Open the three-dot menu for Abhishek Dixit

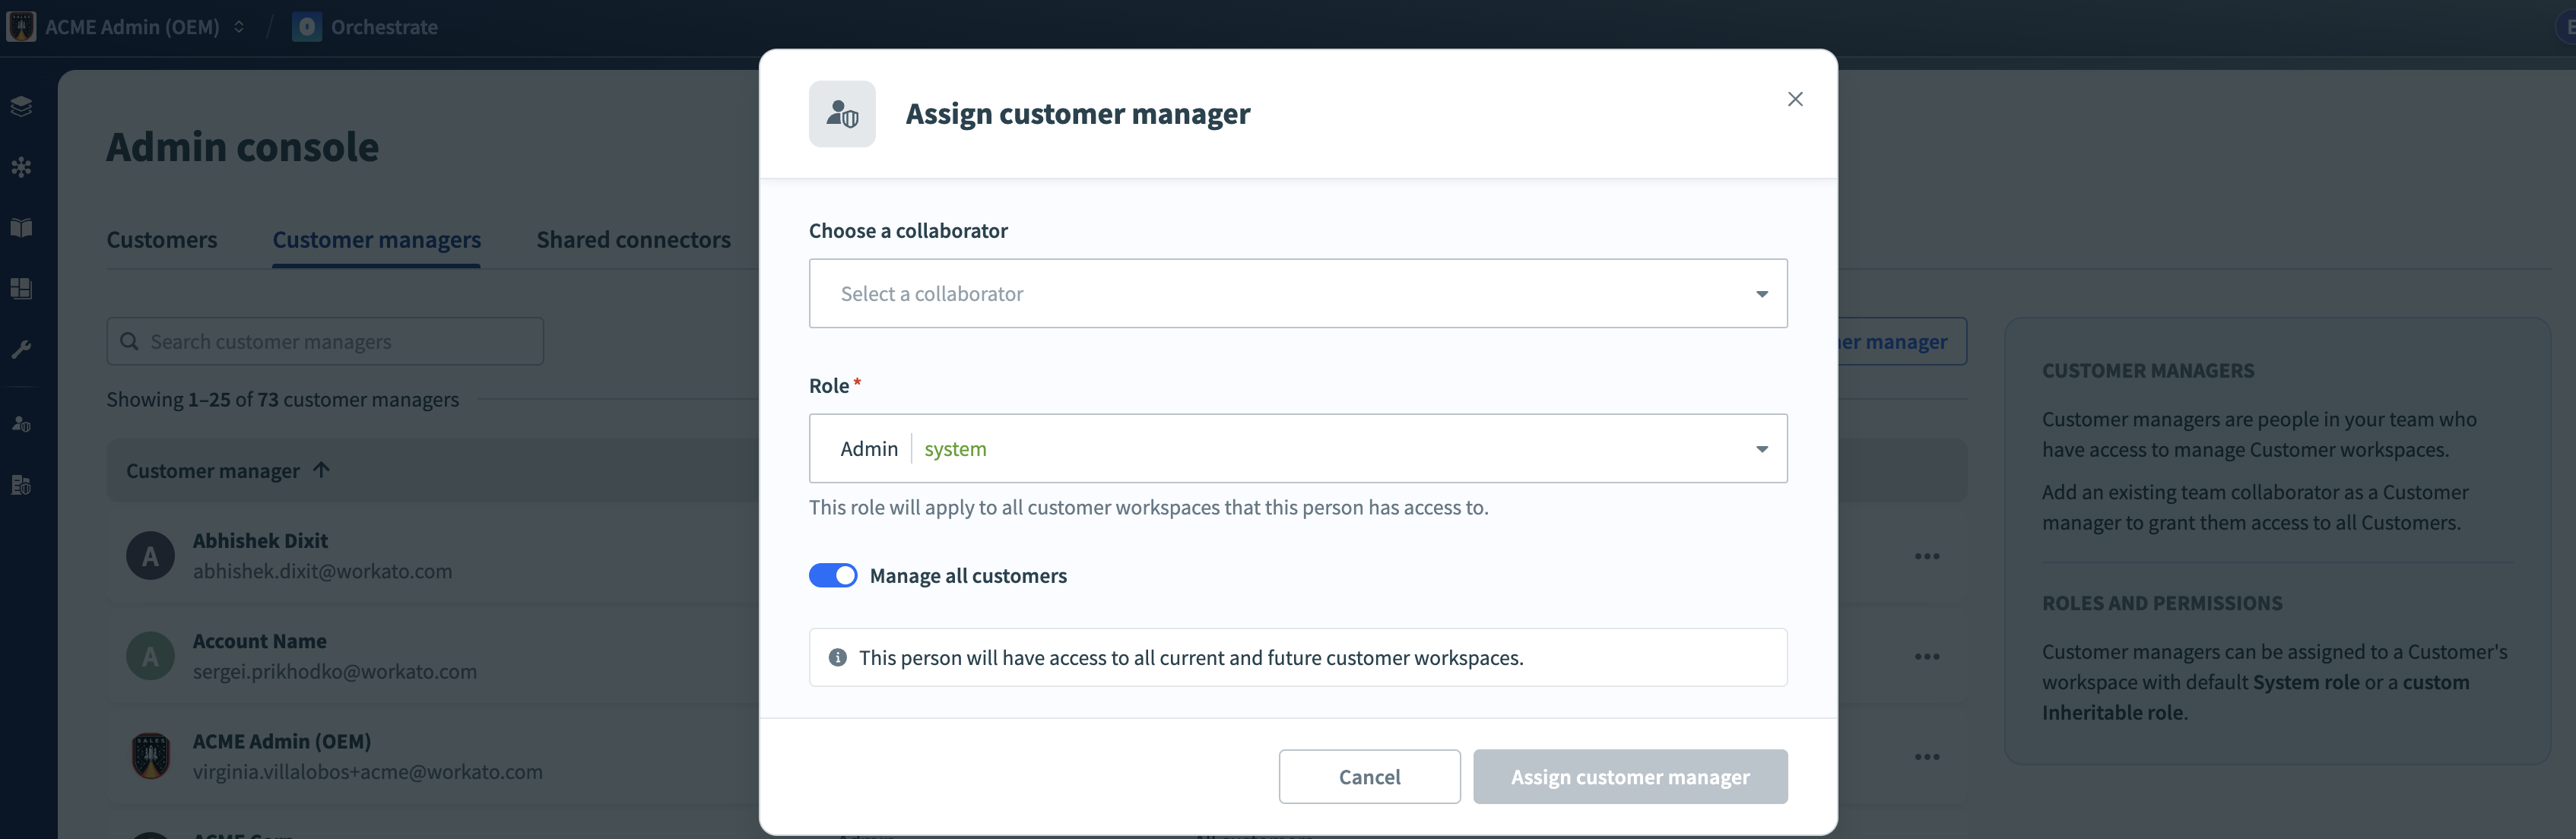[1927, 556]
